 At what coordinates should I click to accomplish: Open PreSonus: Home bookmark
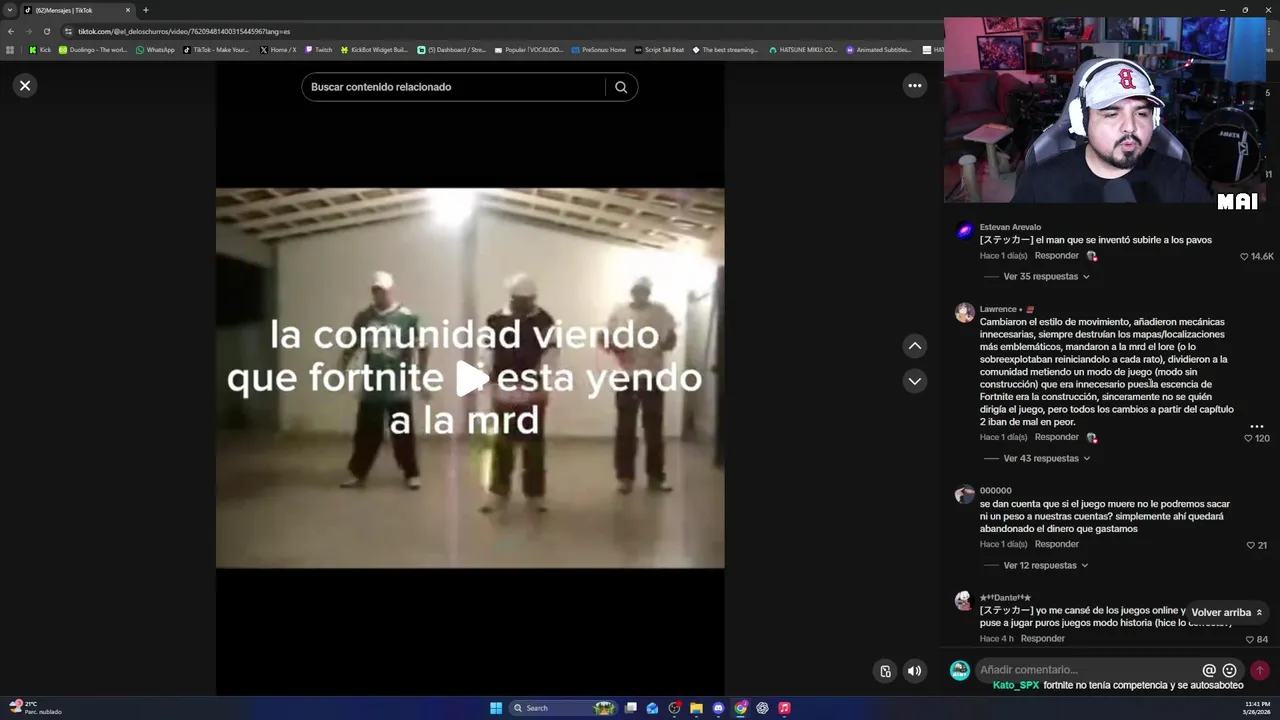[x=598, y=49]
